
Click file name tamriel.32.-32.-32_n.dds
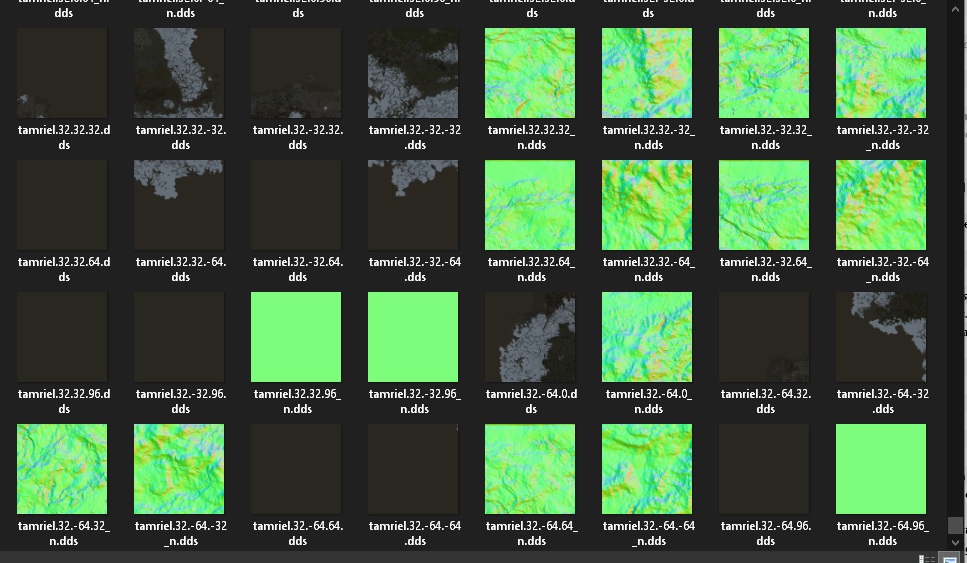point(883,138)
